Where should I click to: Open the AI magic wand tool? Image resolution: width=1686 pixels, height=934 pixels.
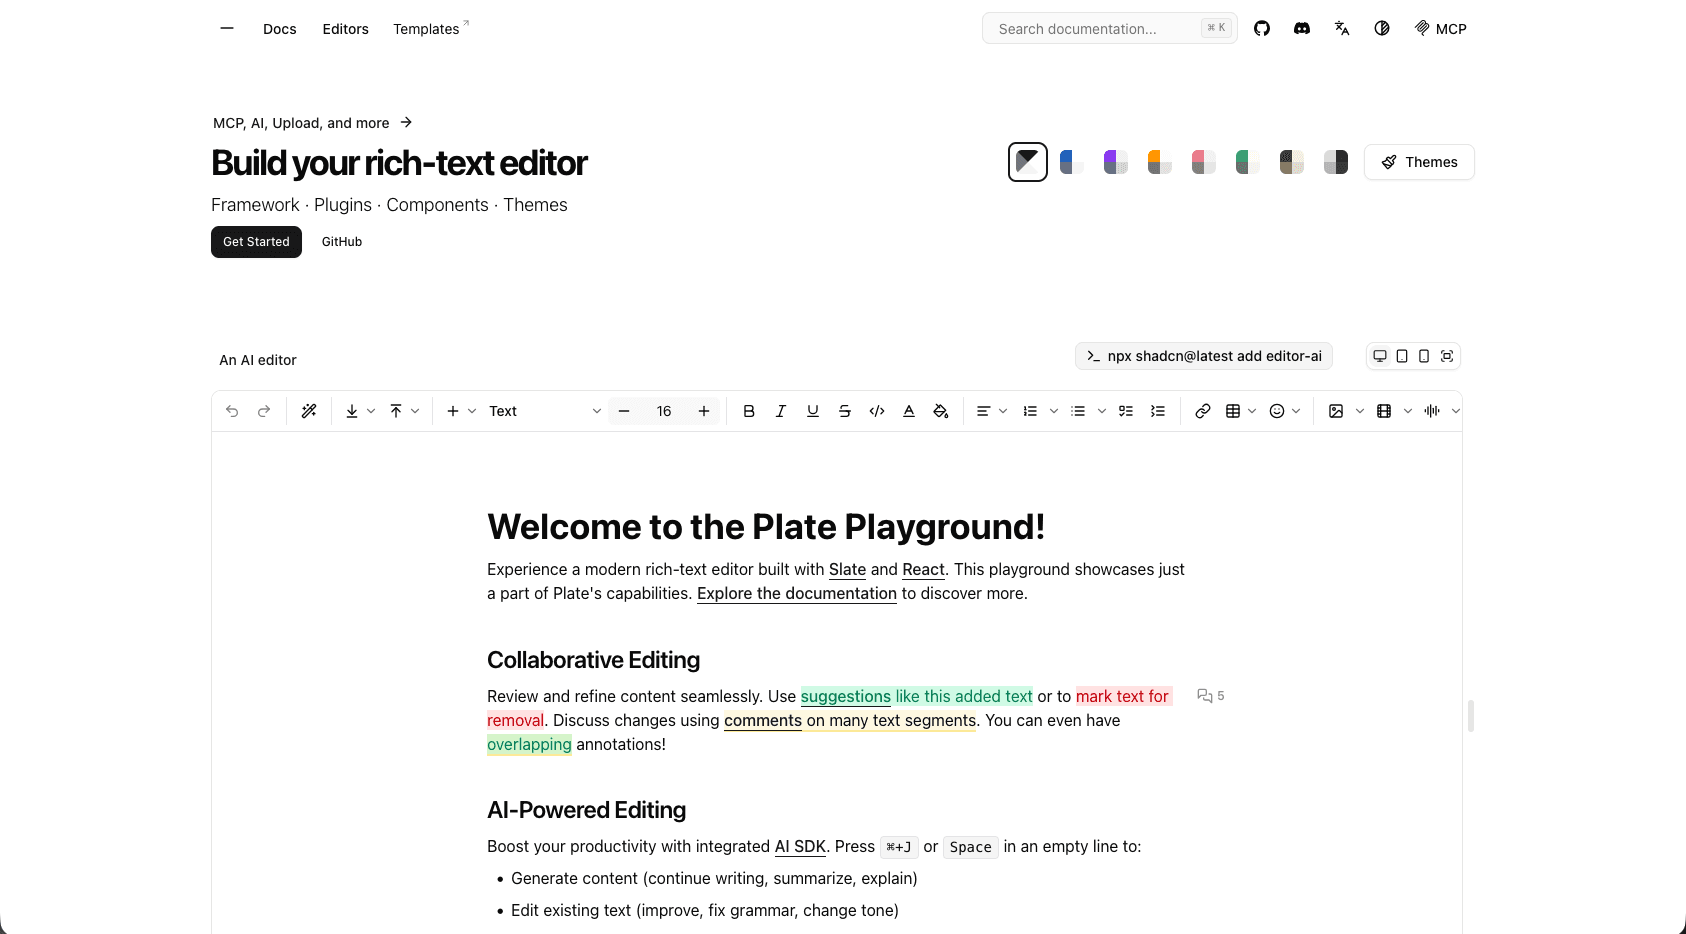[x=309, y=411]
